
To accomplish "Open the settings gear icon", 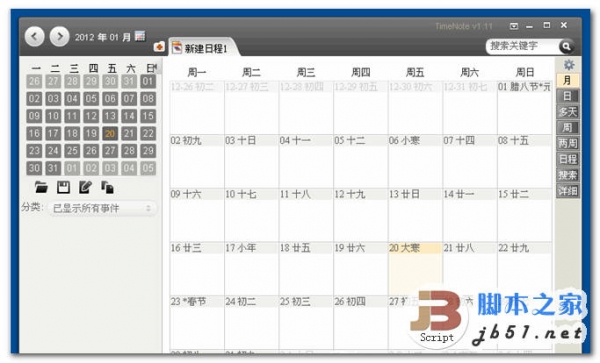I will click(569, 65).
